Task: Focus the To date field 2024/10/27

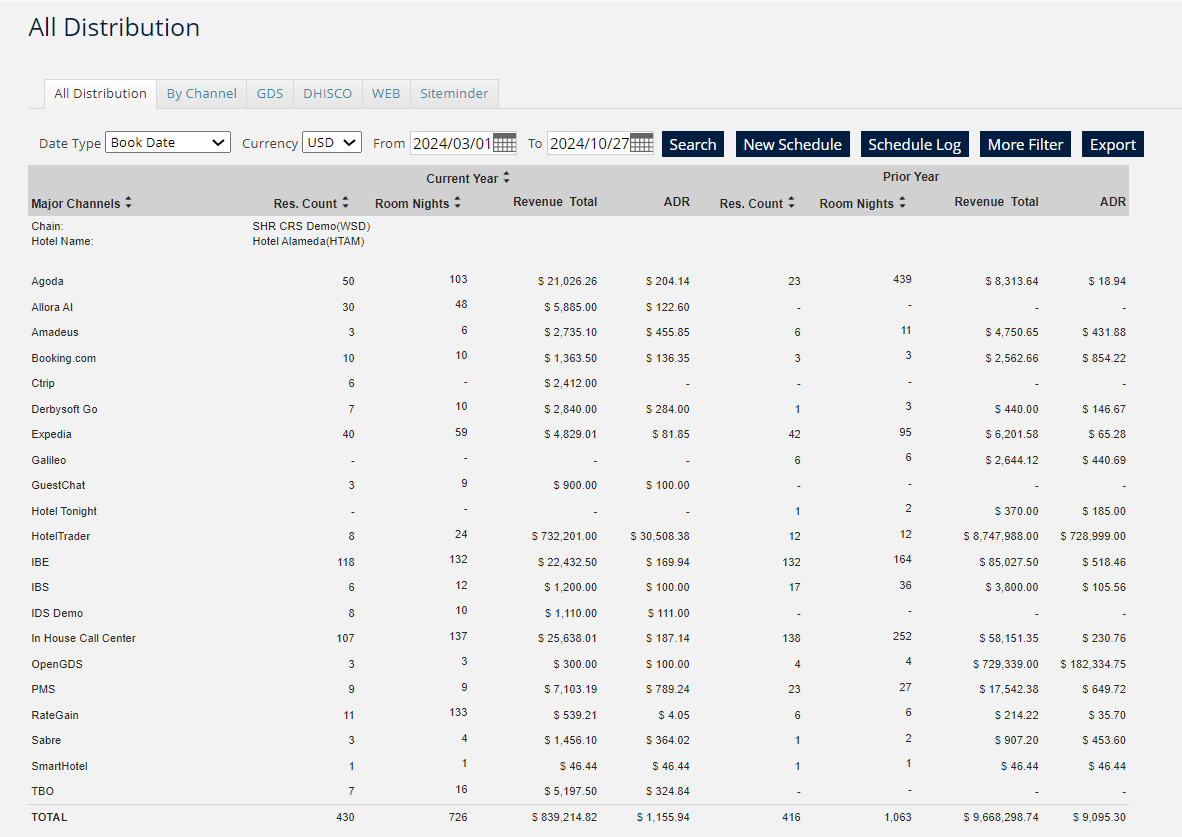Action: pos(589,143)
